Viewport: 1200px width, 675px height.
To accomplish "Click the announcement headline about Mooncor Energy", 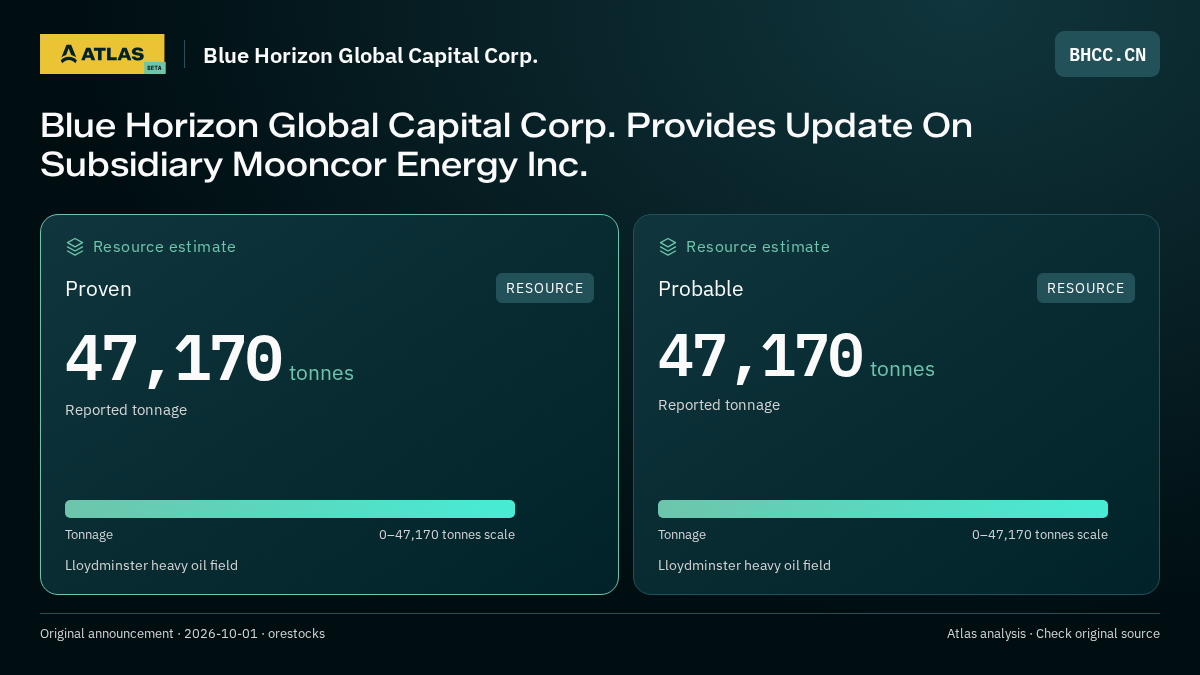I will (506, 145).
